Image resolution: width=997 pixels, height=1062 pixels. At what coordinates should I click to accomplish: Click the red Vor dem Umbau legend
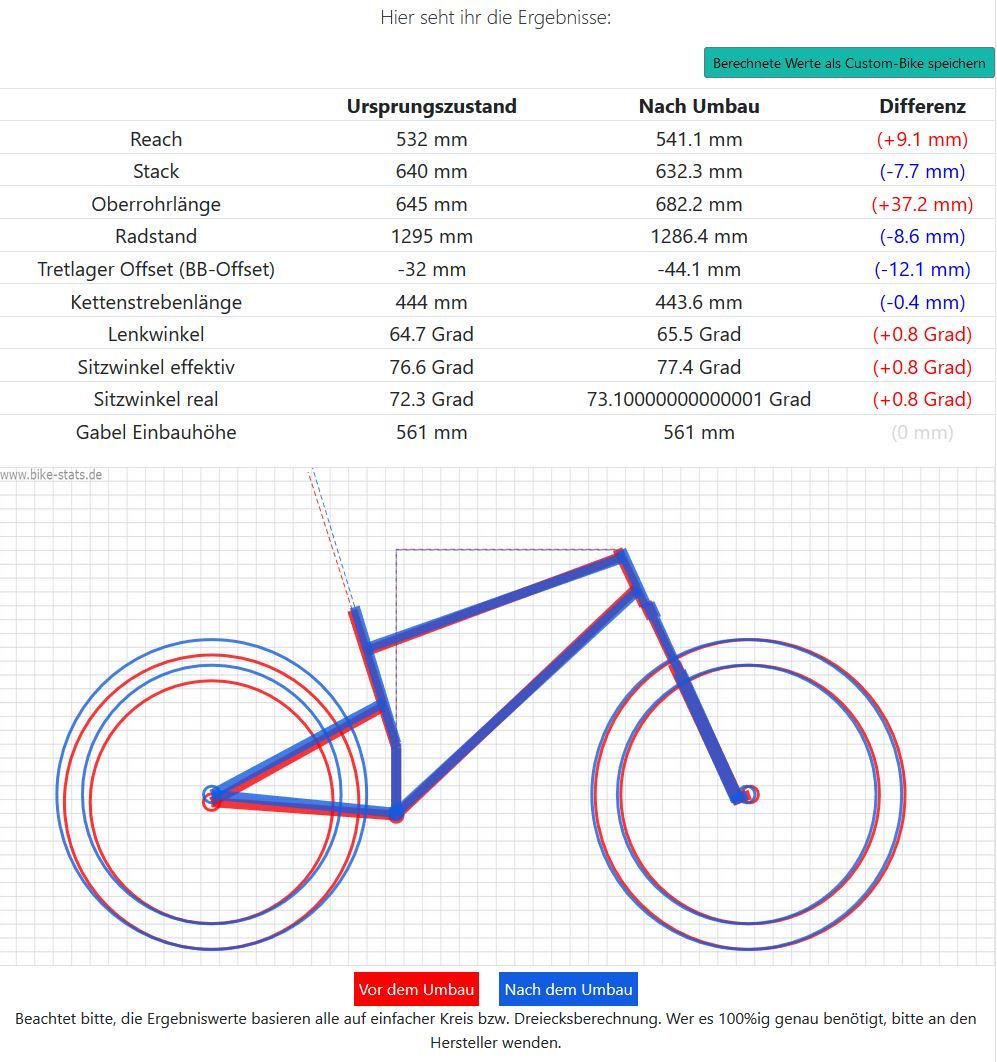click(416, 989)
